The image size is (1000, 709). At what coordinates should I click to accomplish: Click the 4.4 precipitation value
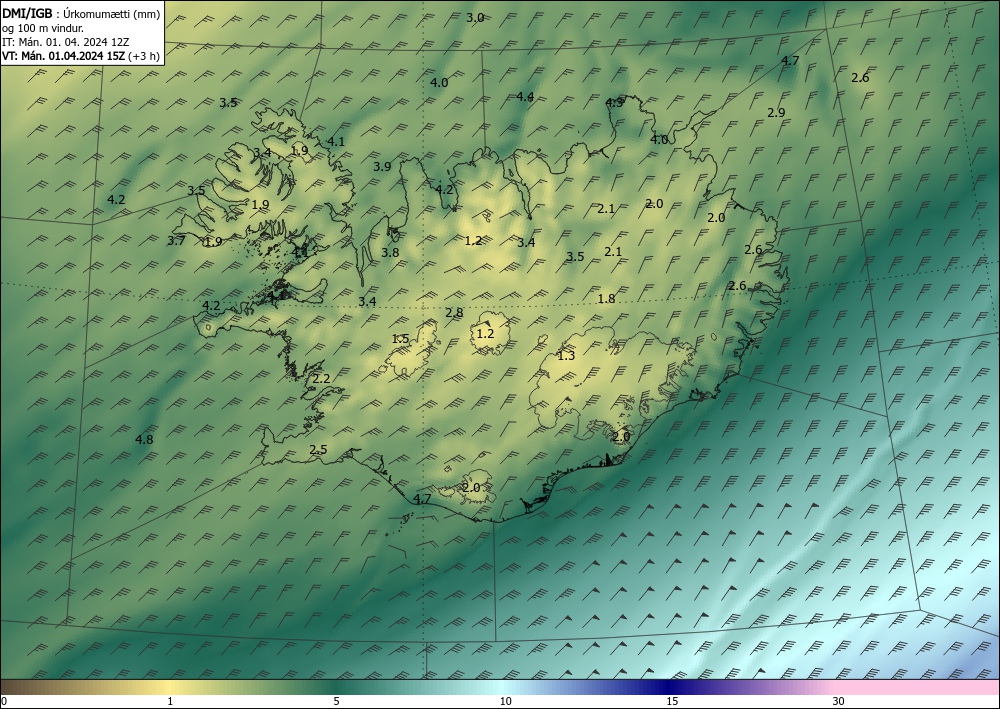click(x=525, y=97)
